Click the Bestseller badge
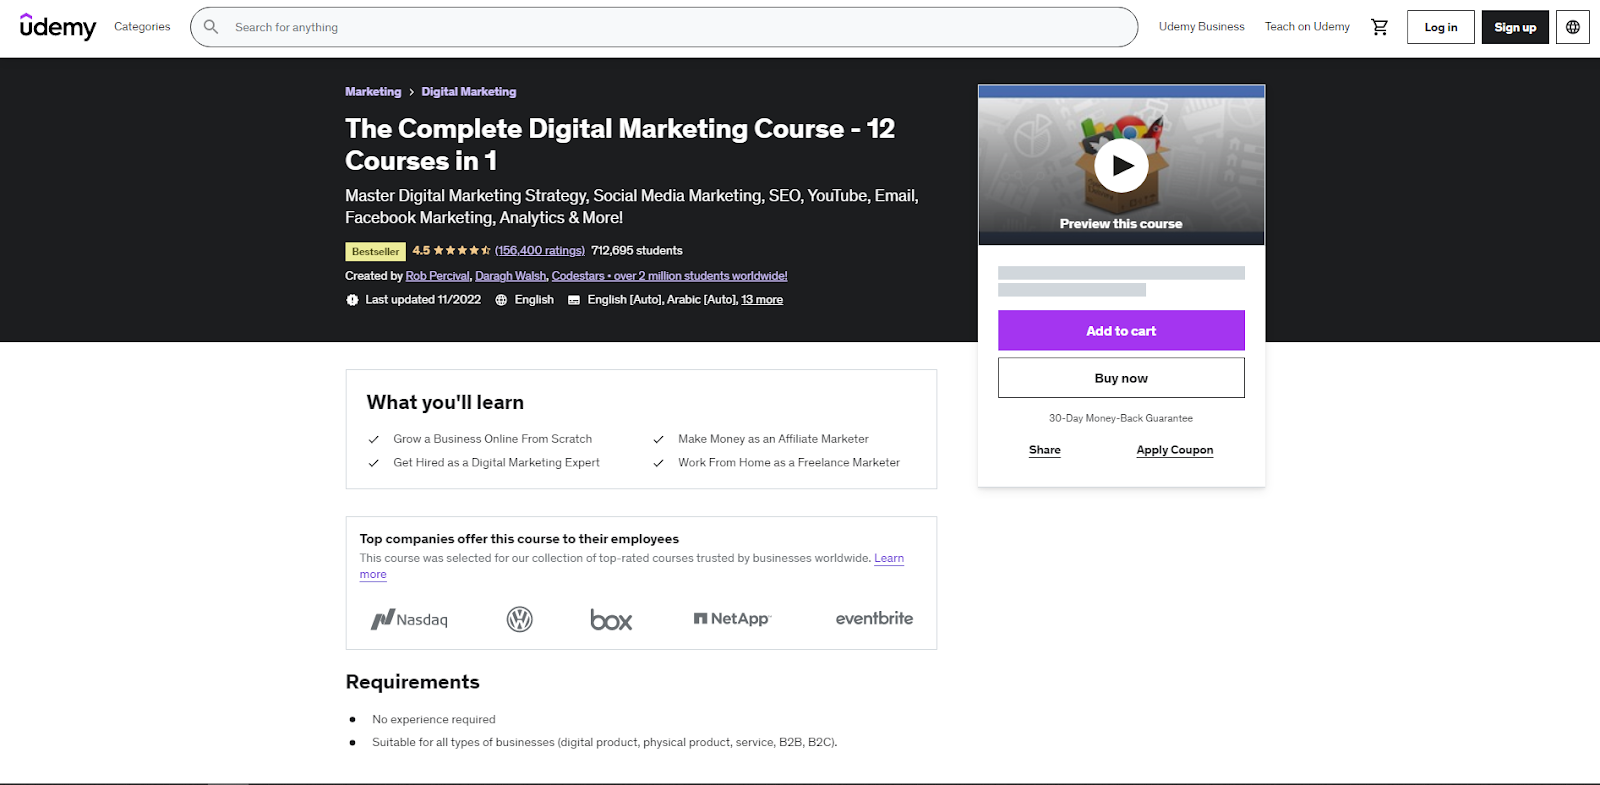This screenshot has height=785, width=1600. tap(375, 252)
